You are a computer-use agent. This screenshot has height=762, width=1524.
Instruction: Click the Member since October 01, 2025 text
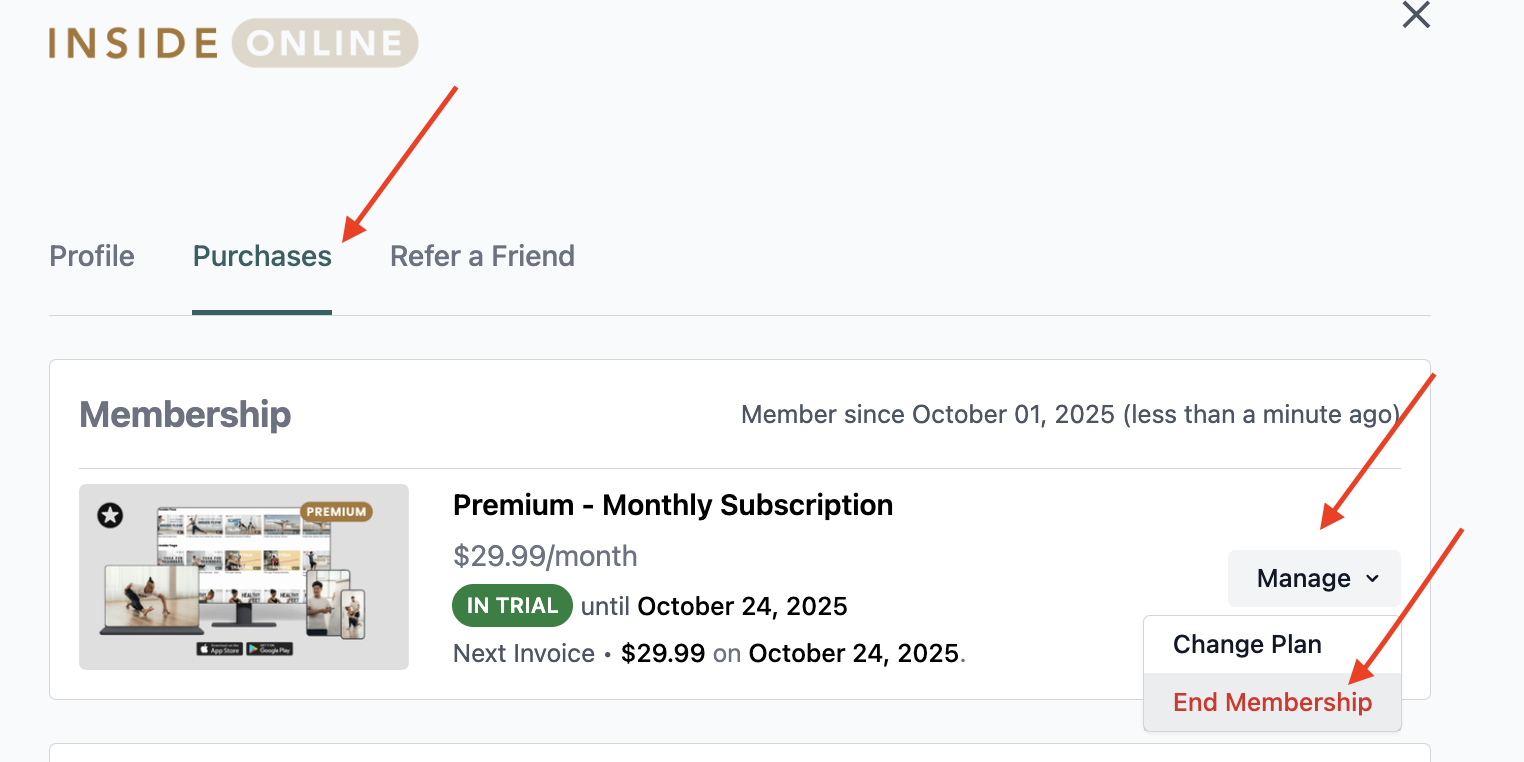point(1070,414)
